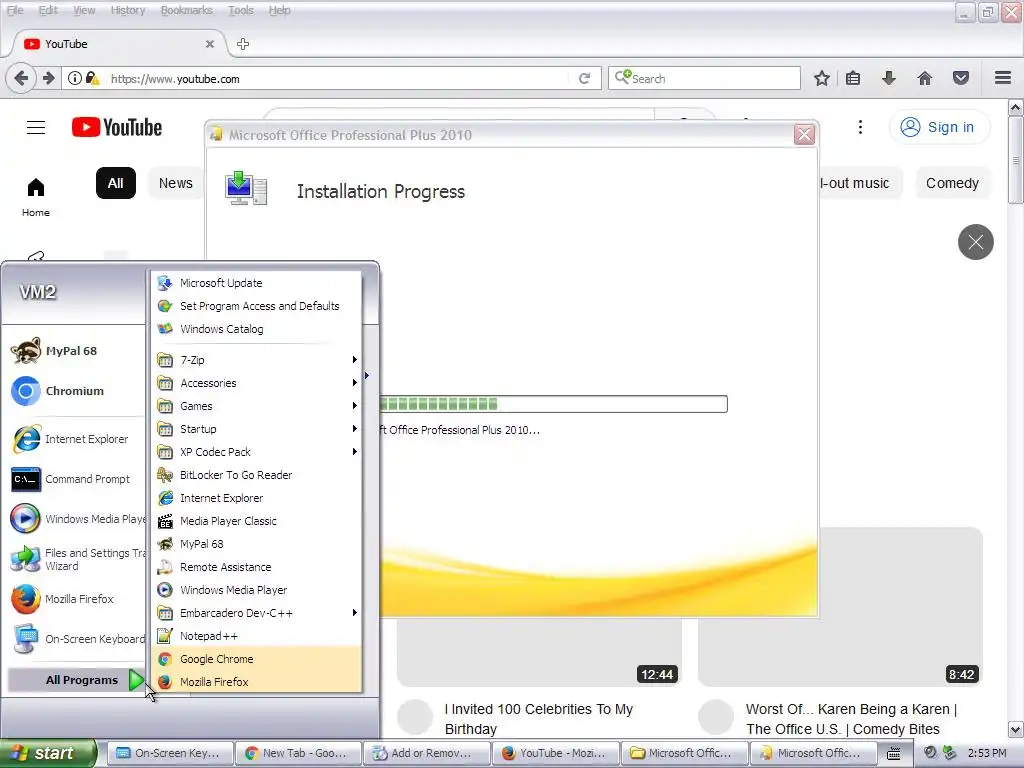Viewport: 1024px width, 768px height.
Task: Click All Programs in Start menu
Action: click(76, 680)
